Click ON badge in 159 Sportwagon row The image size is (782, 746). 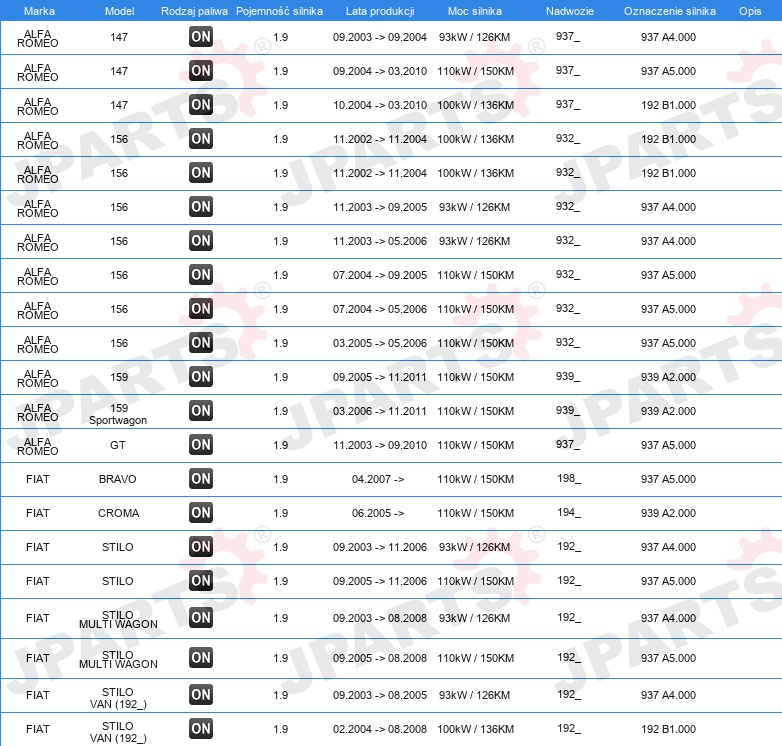tap(201, 411)
